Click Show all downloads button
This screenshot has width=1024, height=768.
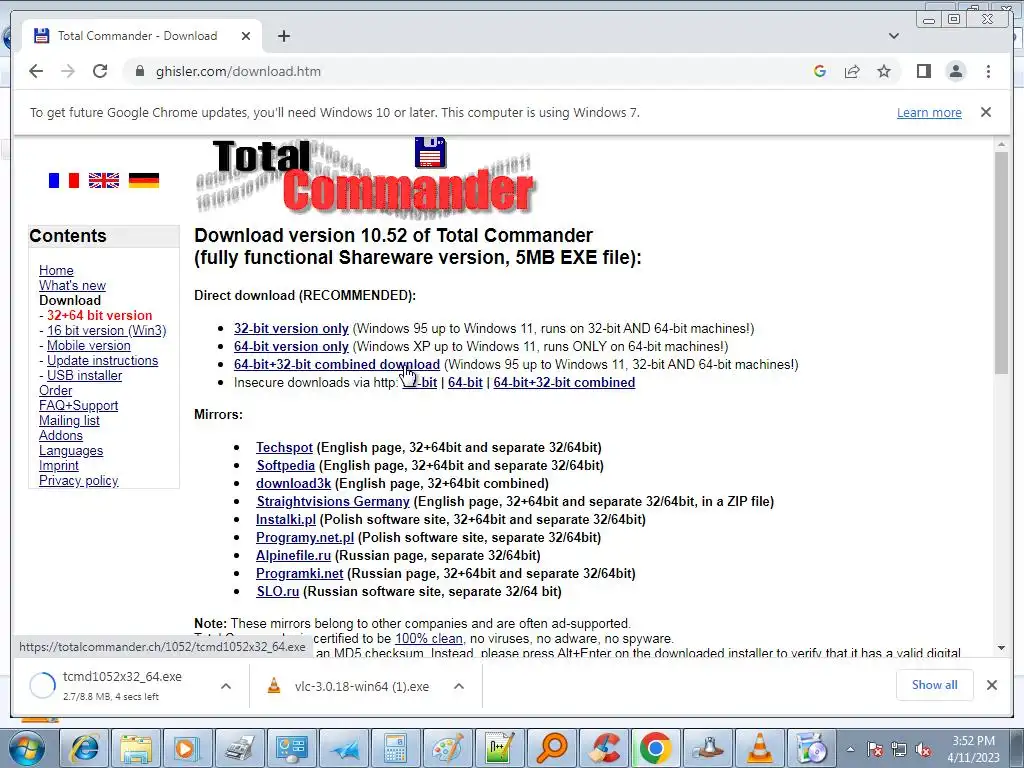935,684
